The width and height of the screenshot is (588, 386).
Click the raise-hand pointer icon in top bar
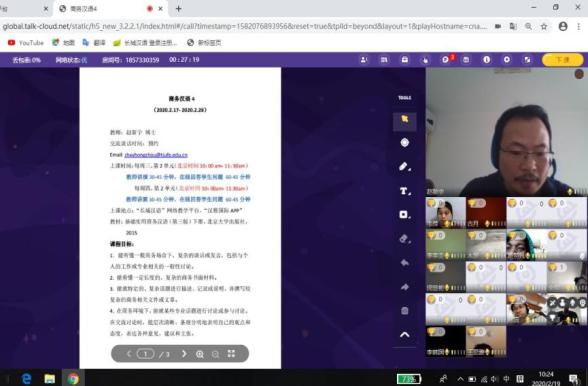(425, 60)
